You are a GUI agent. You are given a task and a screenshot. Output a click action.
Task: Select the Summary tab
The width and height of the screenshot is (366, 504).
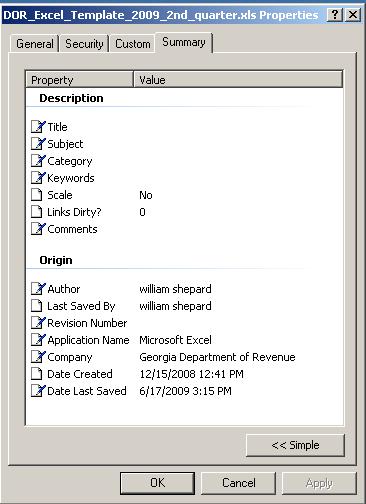184,42
